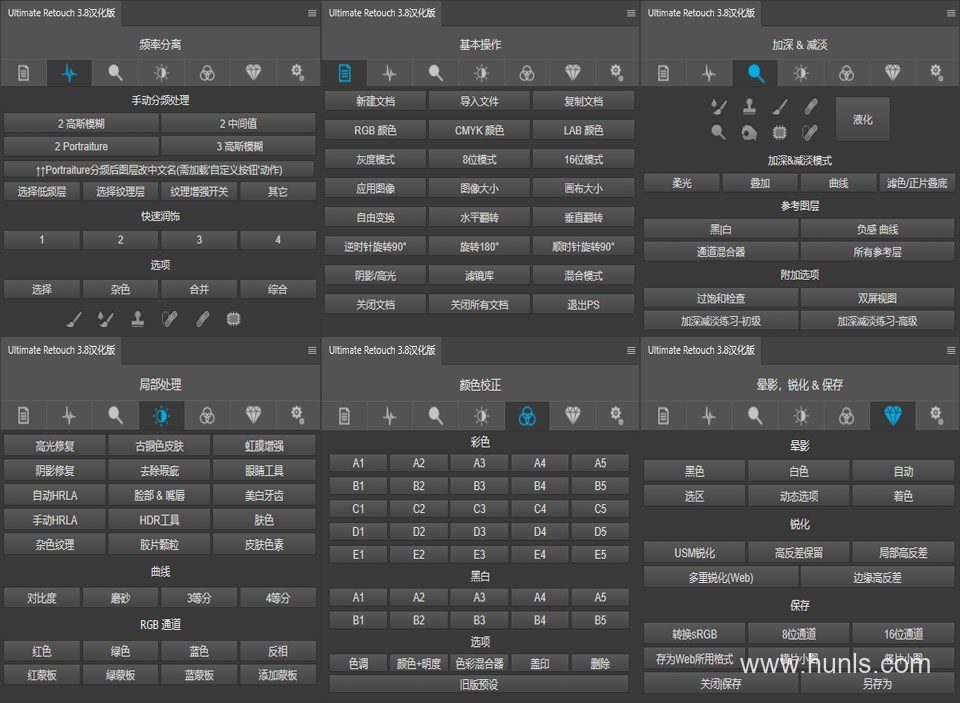The height and width of the screenshot is (703, 960).
Task: Click the chip-shaped icon in 加深 & 减淡 panel
Action: tap(779, 132)
